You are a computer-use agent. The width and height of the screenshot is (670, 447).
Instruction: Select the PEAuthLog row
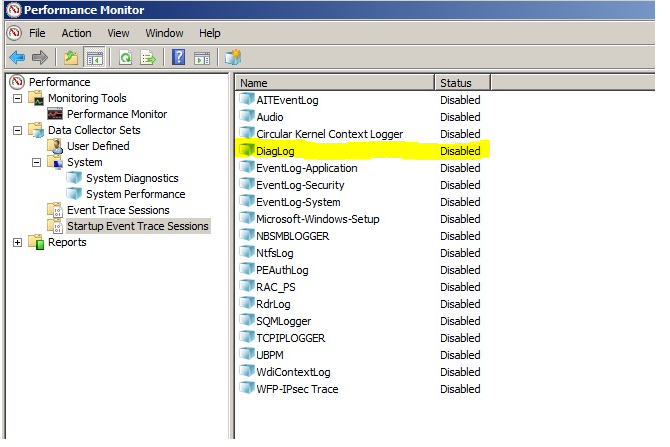pyautogui.click(x=363, y=270)
